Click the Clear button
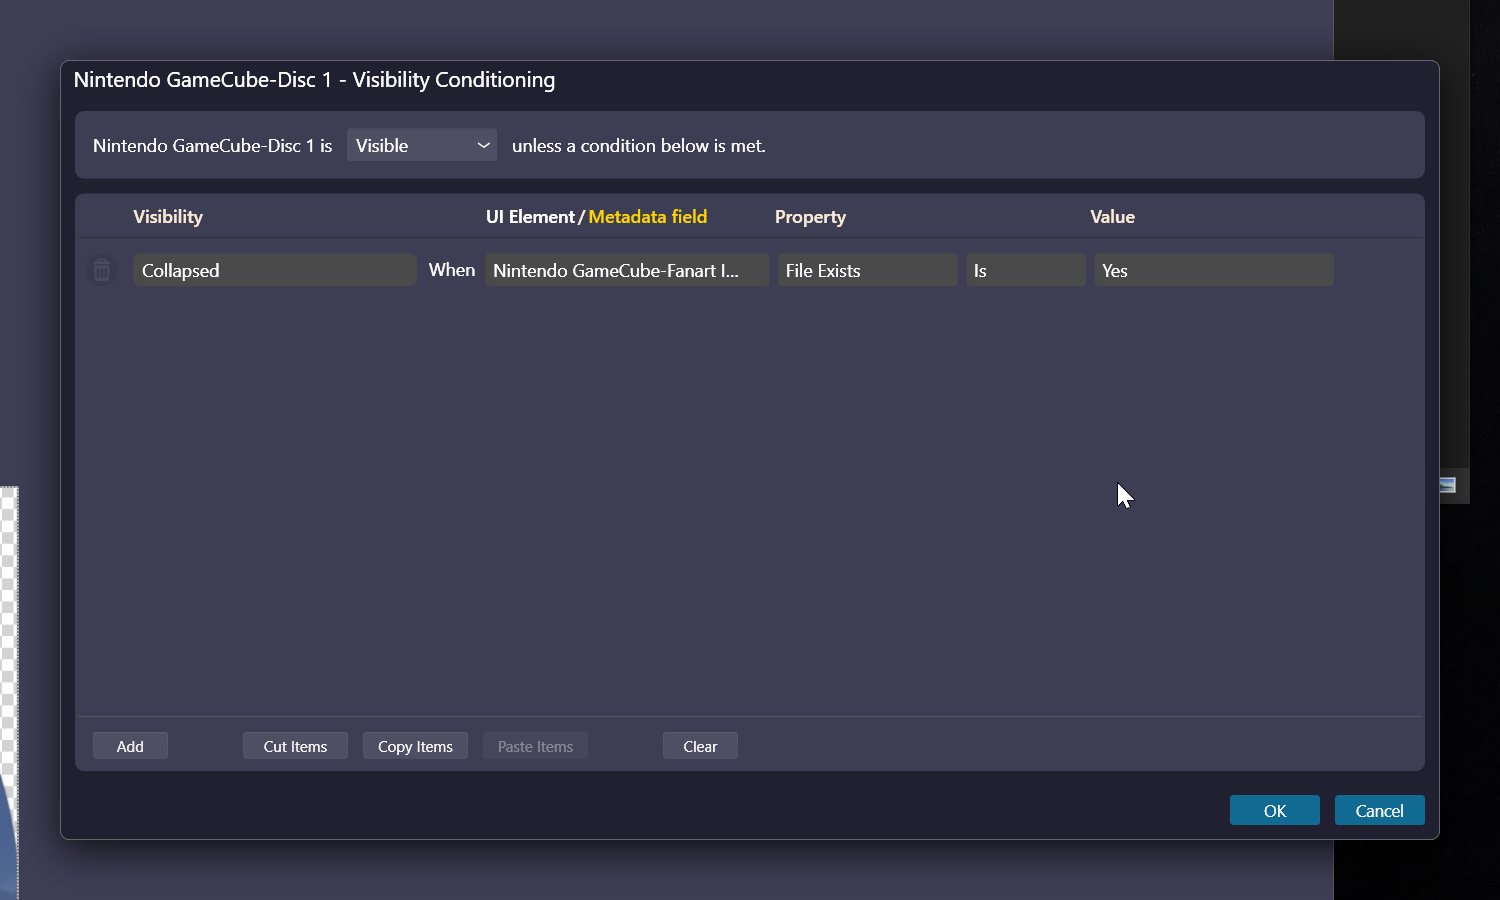This screenshot has height=900, width=1500. tap(700, 746)
